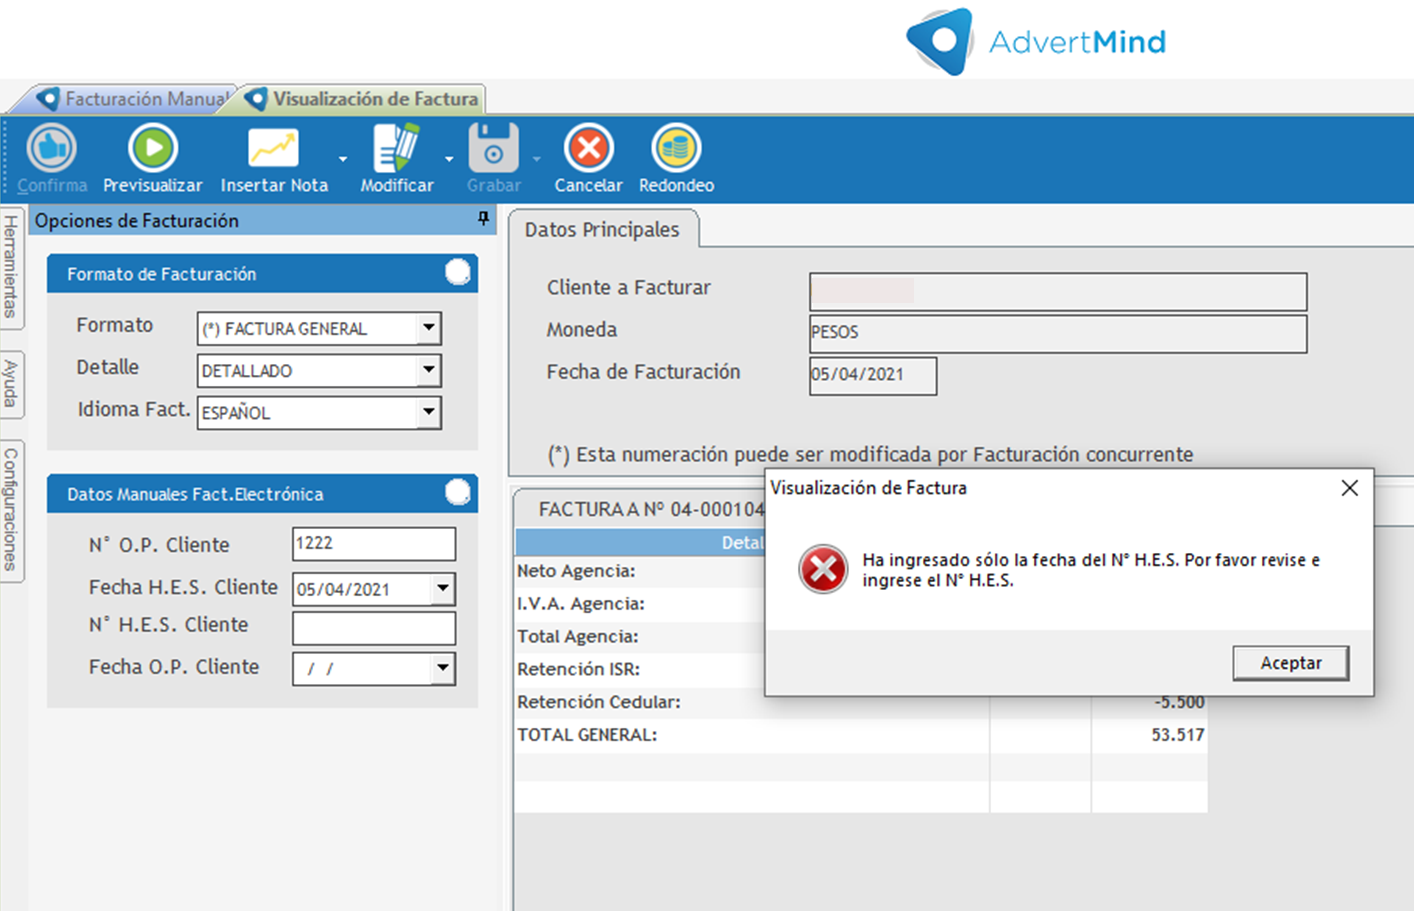Screen dimensions: 1414x911
Task: Click the Confirma thumbs-up icon
Action: click(51, 149)
